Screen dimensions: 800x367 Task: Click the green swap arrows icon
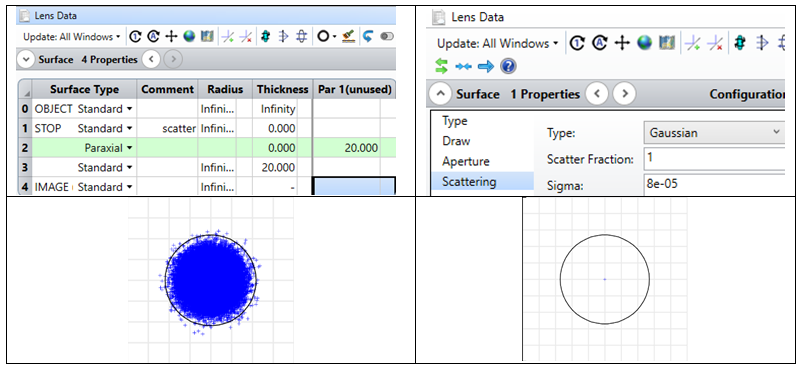441,66
